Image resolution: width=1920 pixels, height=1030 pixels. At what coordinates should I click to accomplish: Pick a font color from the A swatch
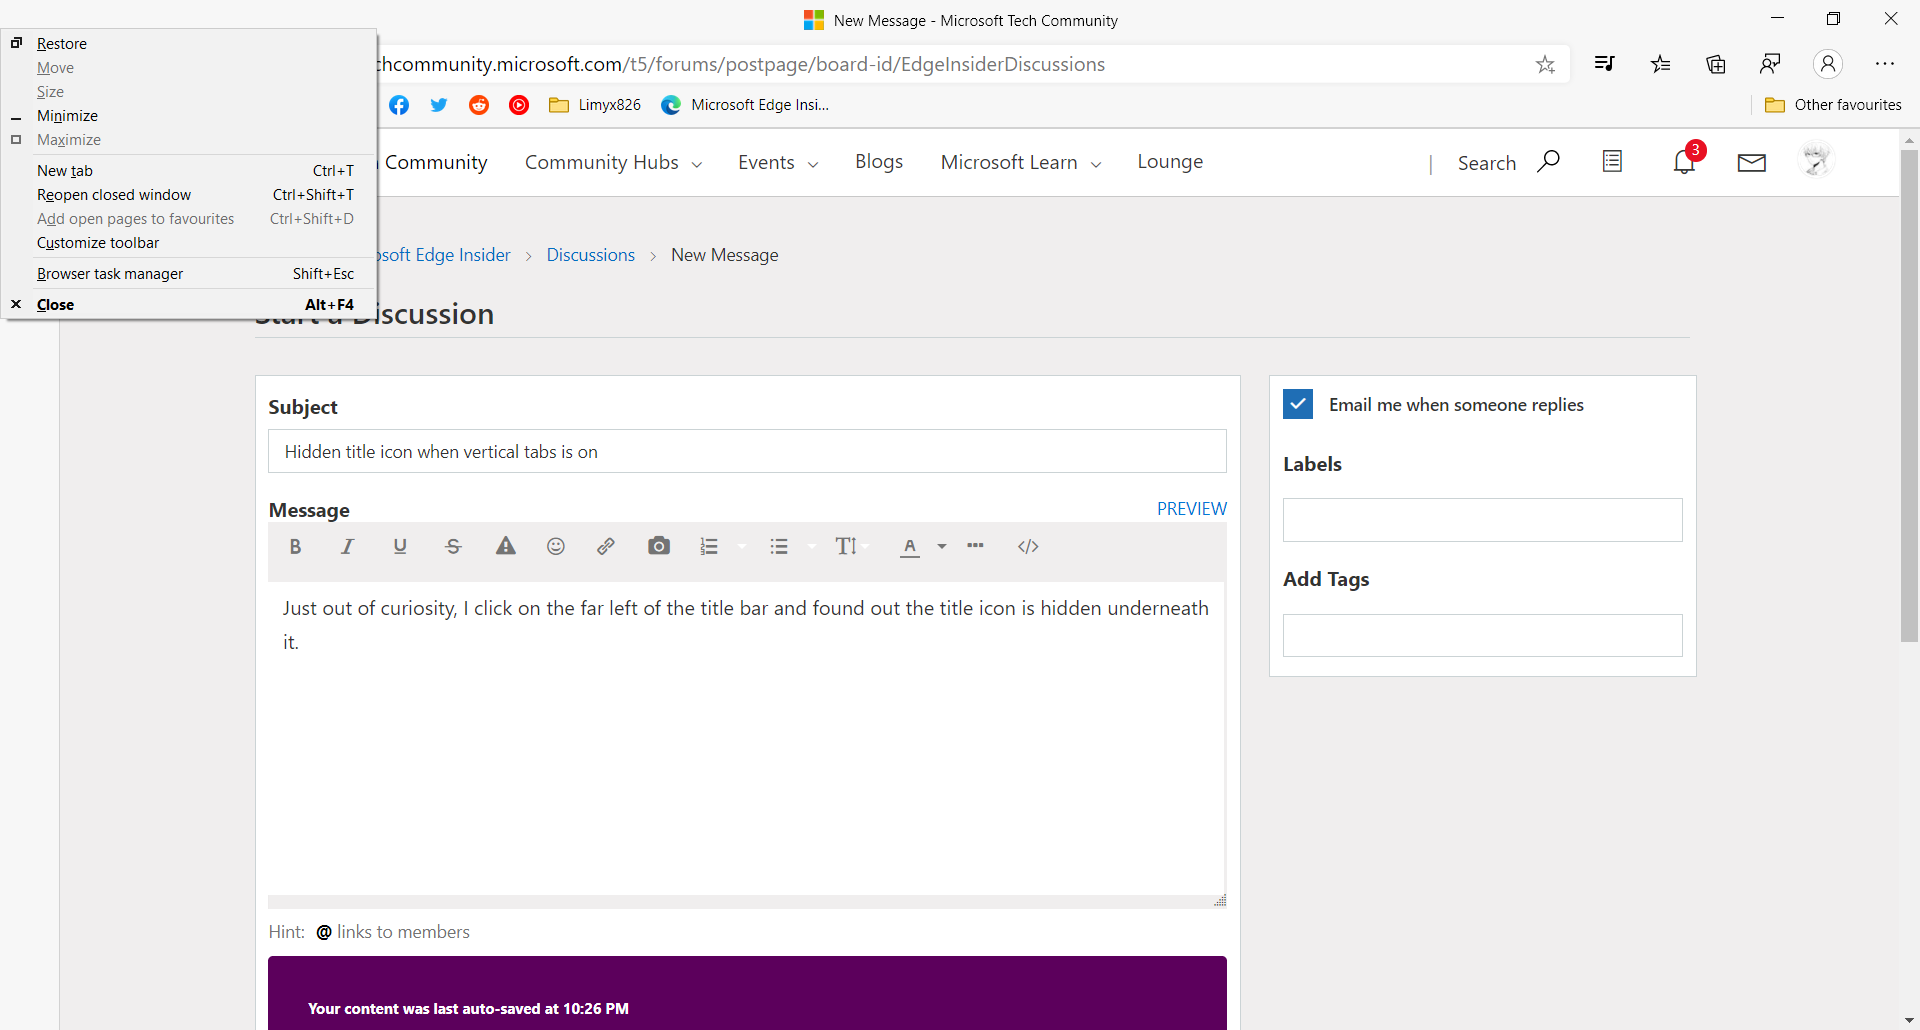[x=910, y=547]
